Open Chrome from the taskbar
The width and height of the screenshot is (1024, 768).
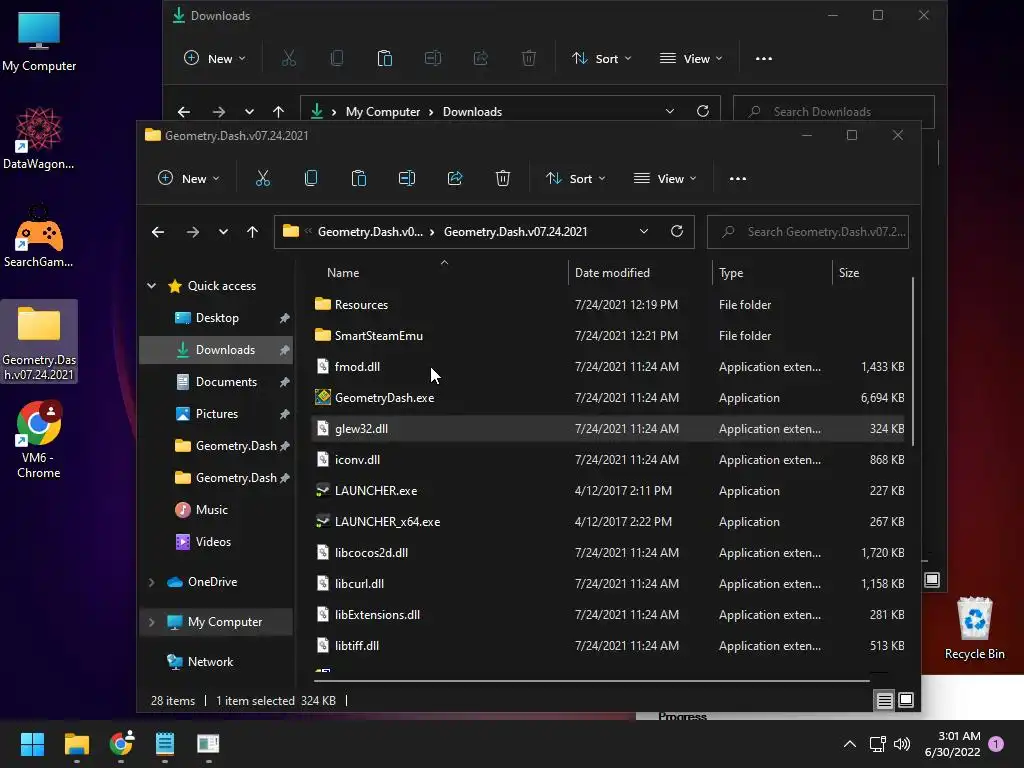click(x=121, y=744)
